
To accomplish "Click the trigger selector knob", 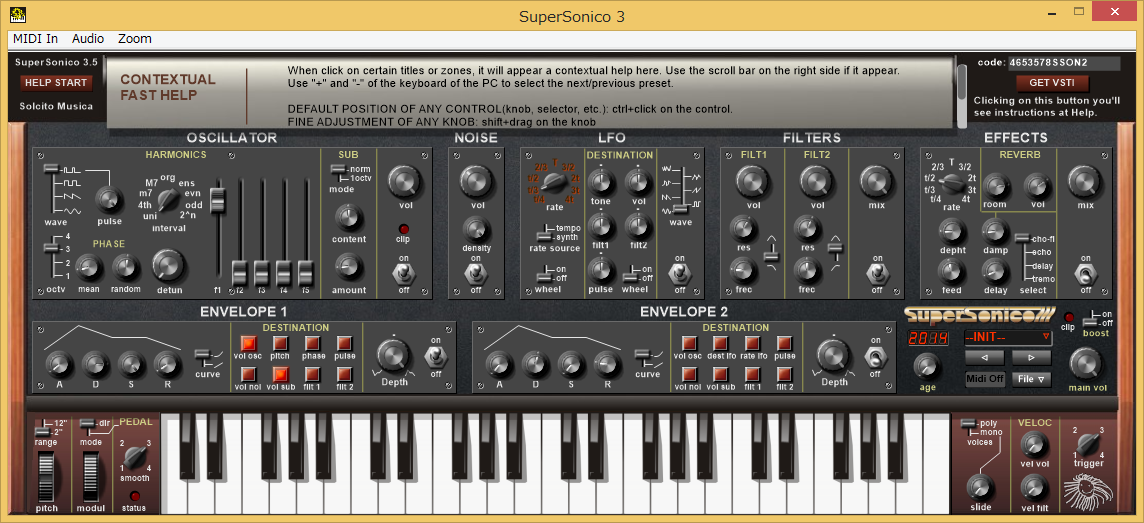I will coord(1088,444).
